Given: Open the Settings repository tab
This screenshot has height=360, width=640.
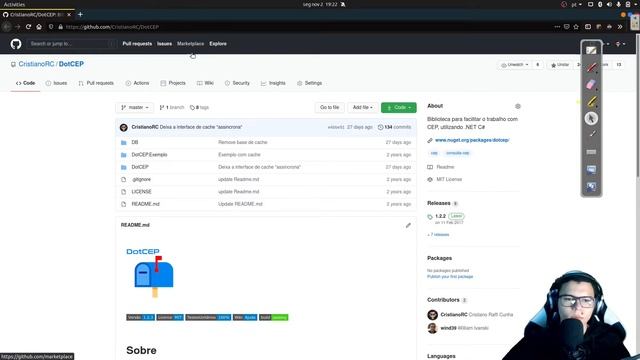Looking at the screenshot, I should coord(309,83).
